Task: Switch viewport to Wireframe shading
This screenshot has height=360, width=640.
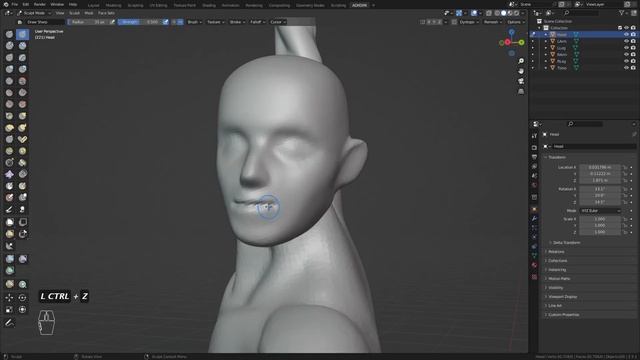Action: pos(497,13)
